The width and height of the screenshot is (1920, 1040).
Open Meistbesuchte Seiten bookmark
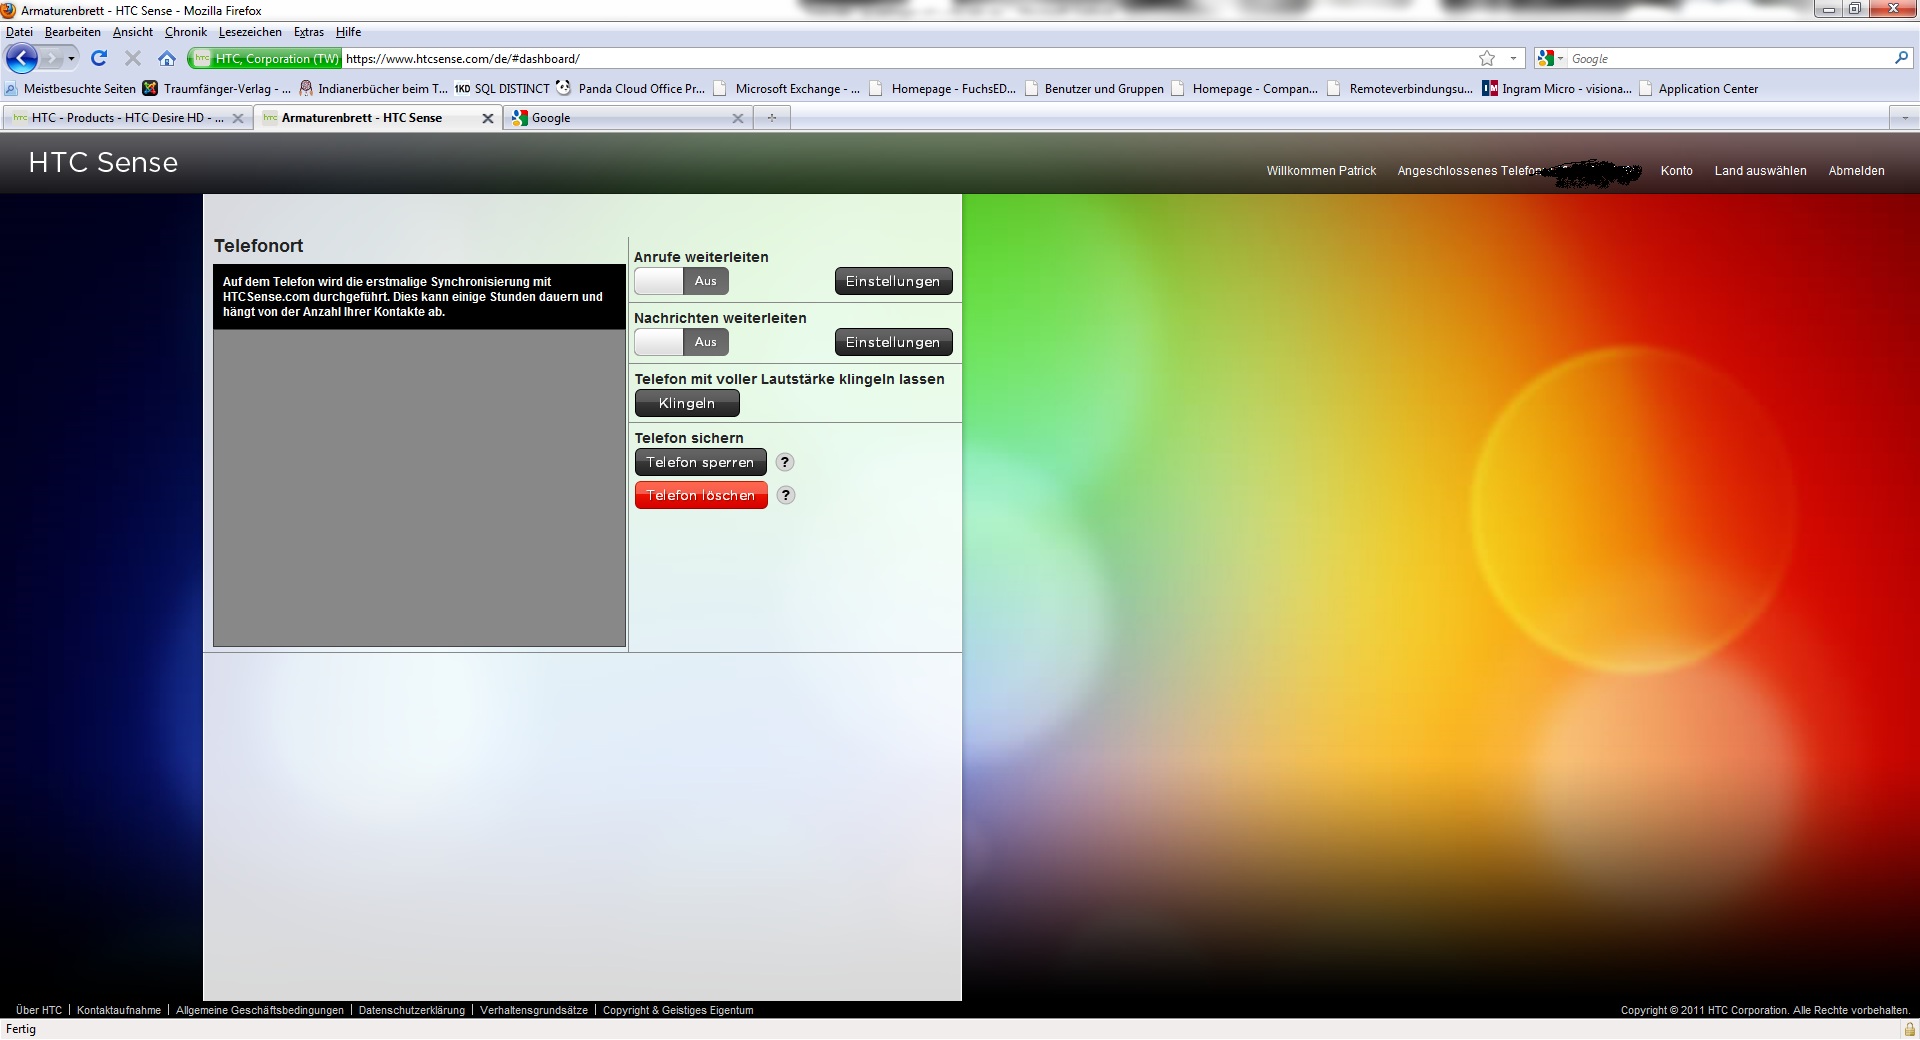coord(70,89)
